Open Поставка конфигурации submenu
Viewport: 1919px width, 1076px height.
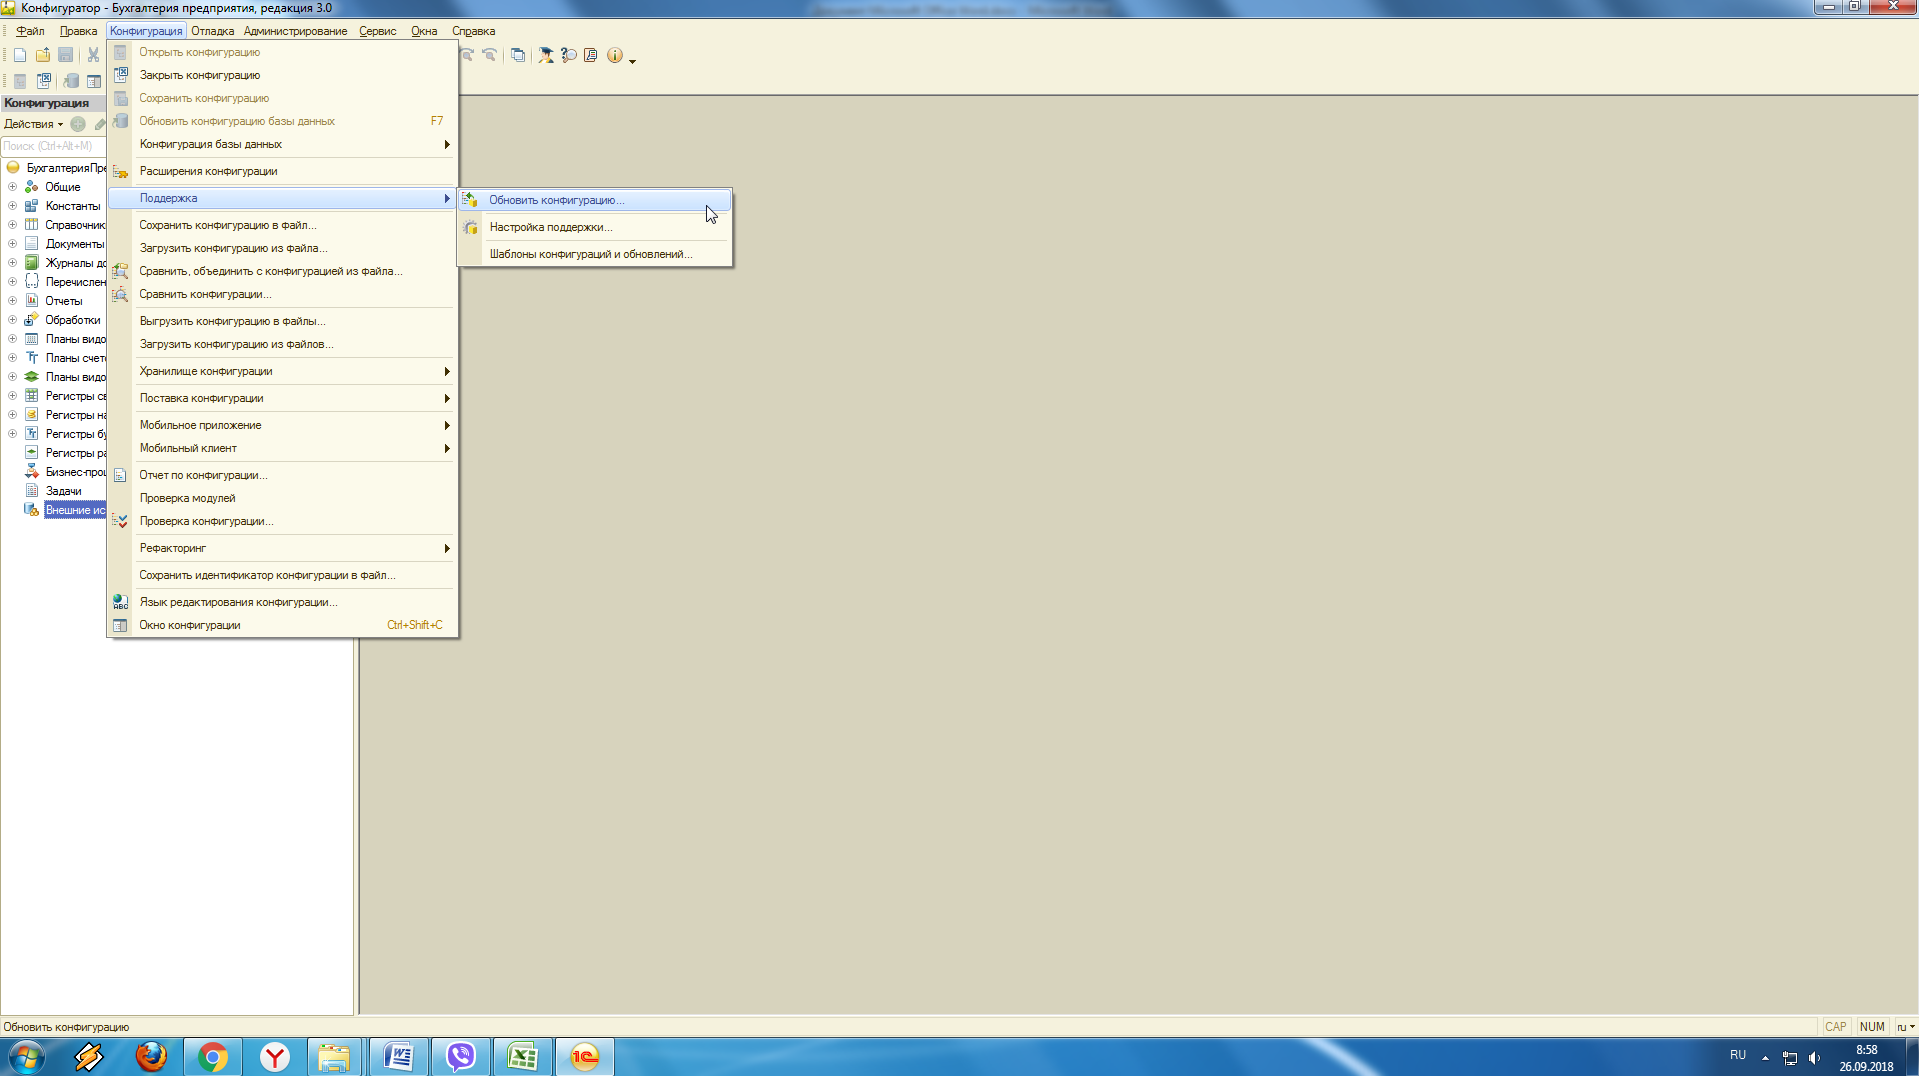coord(283,398)
